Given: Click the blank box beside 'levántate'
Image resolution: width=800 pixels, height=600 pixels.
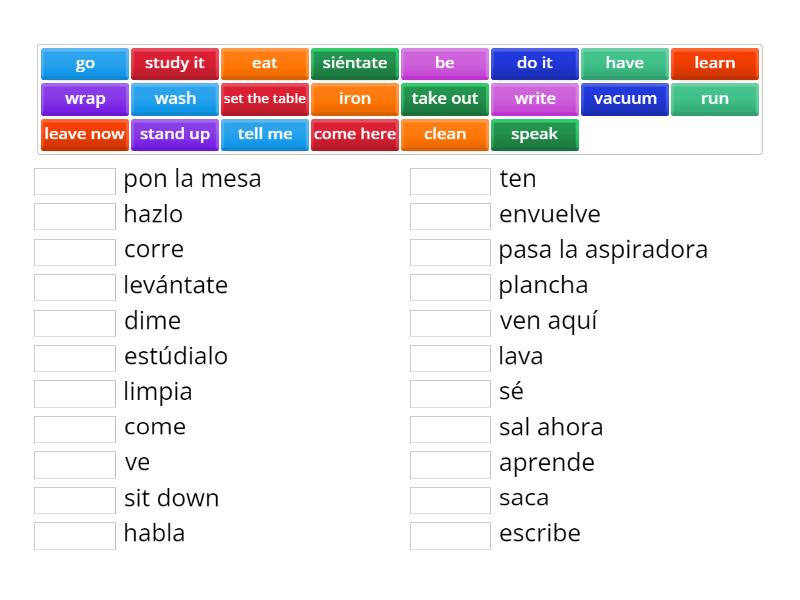Looking at the screenshot, I should pyautogui.click(x=75, y=287).
